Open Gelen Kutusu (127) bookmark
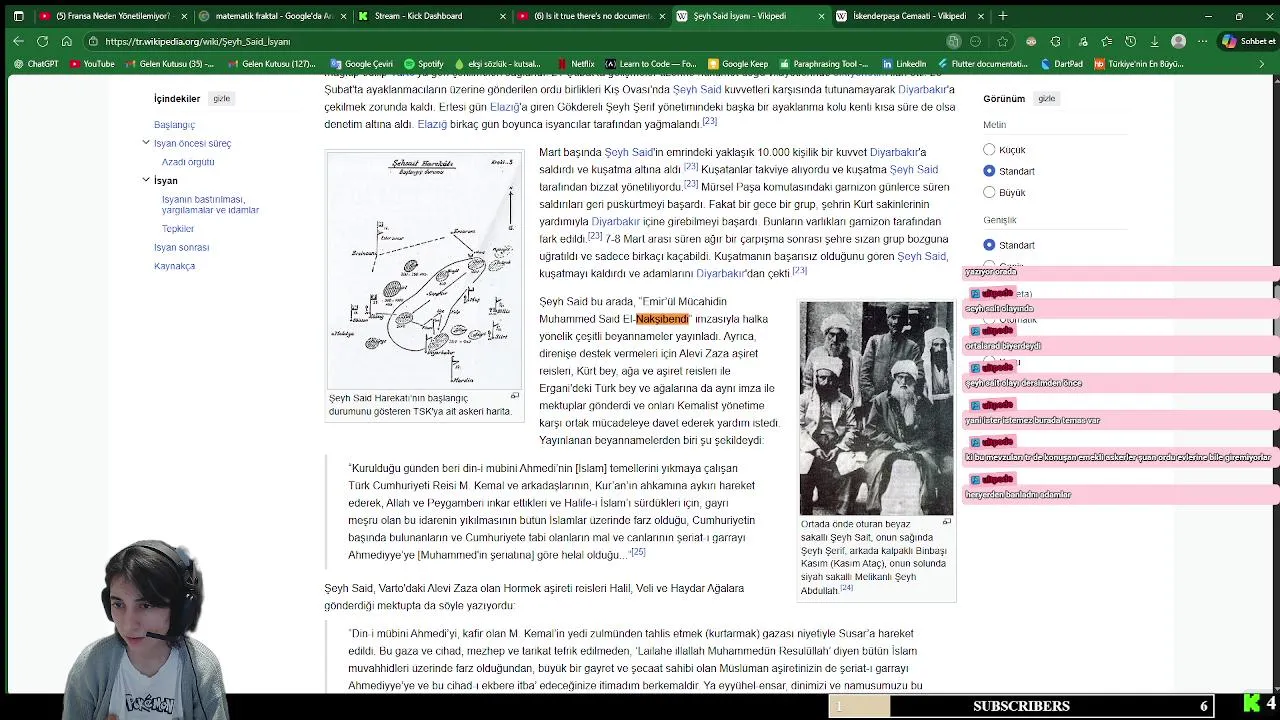This screenshot has height=720, width=1280. coord(271,64)
